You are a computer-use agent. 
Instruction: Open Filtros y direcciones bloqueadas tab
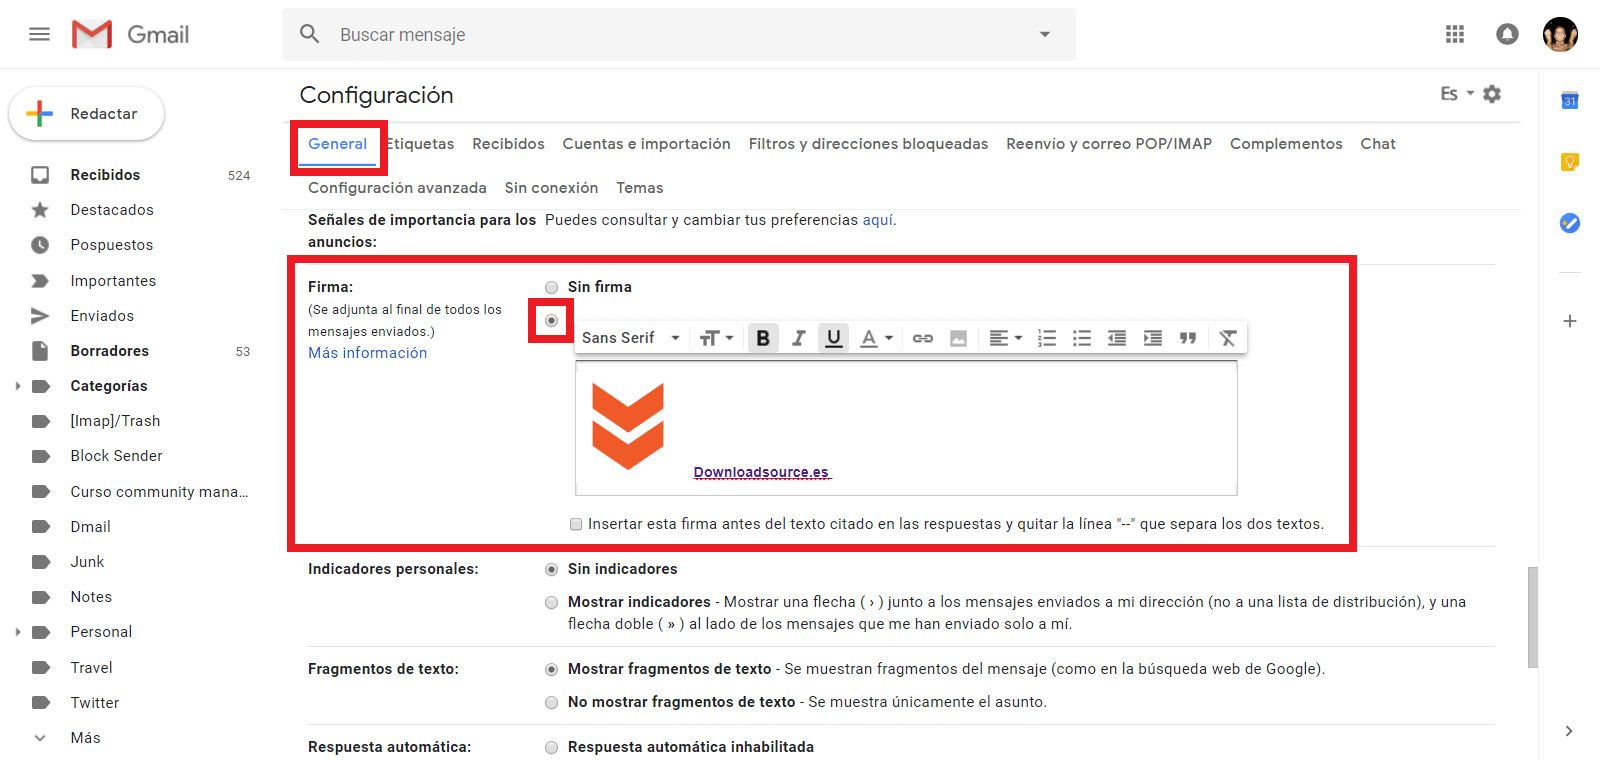[x=868, y=144]
